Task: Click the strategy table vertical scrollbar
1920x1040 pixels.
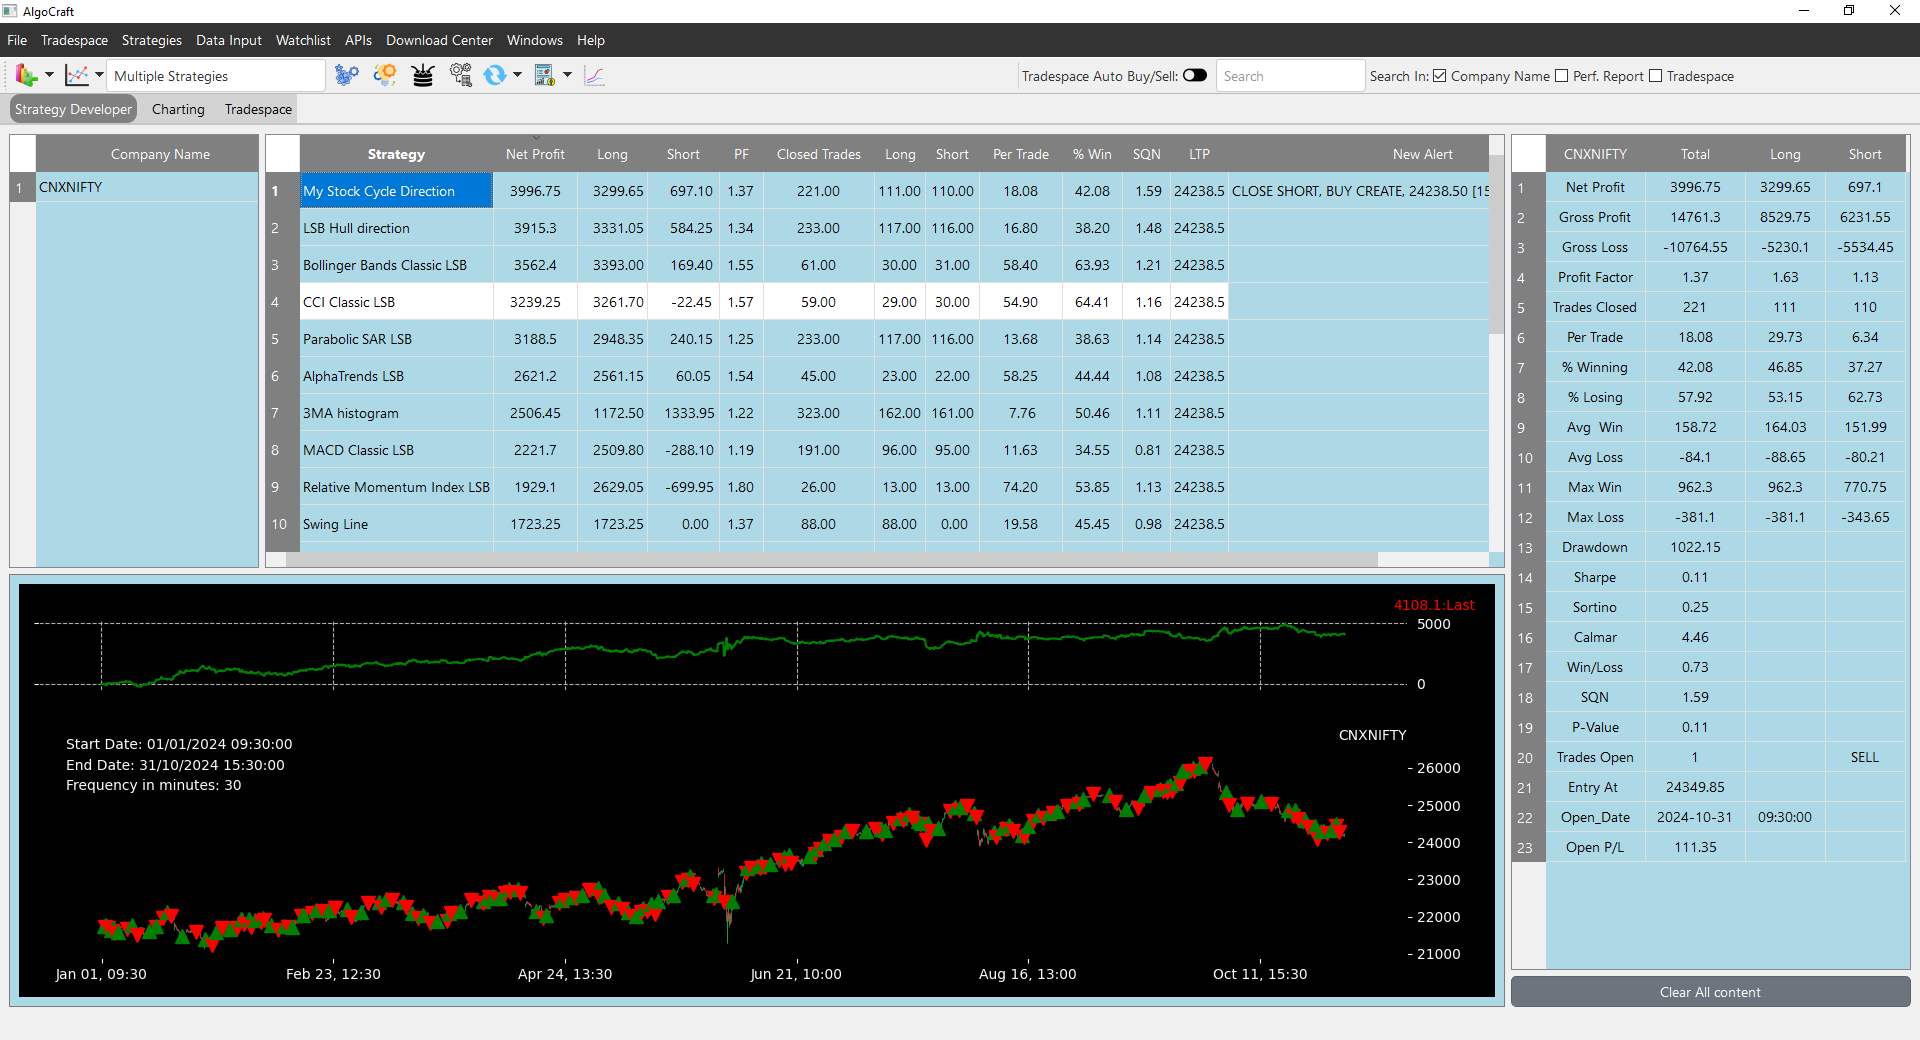Action: click(1496, 245)
